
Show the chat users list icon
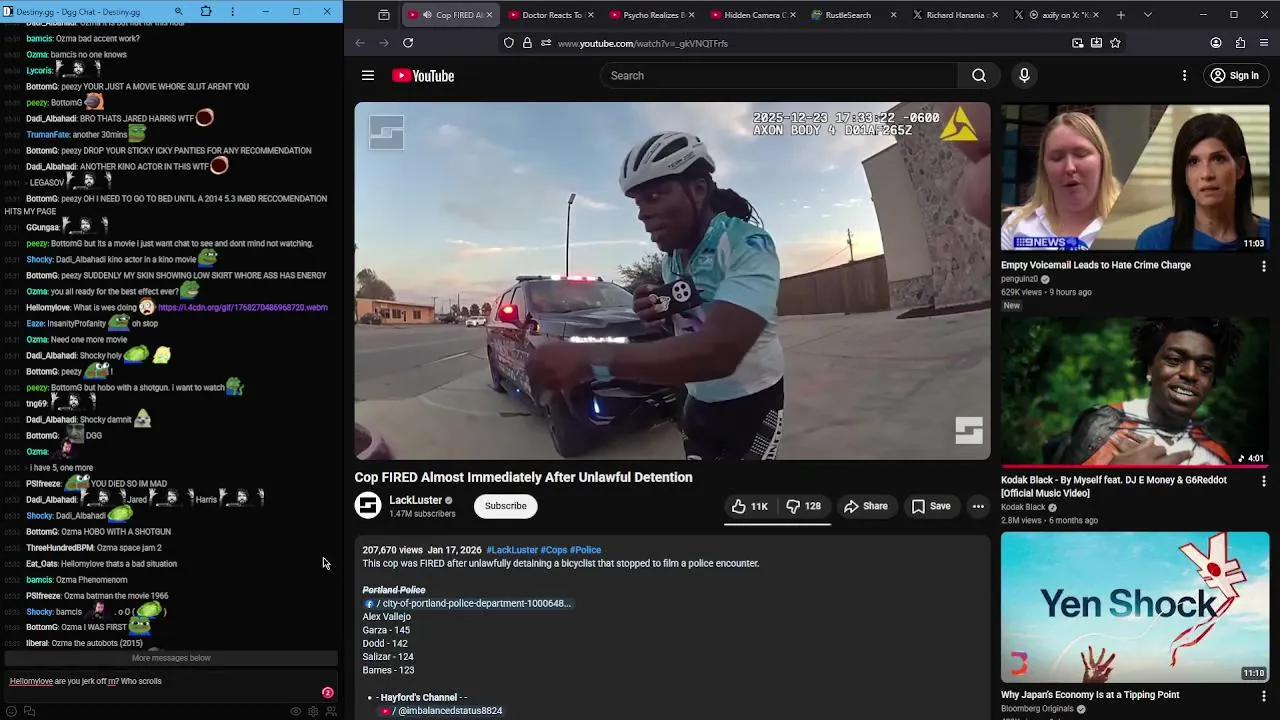[x=330, y=711]
